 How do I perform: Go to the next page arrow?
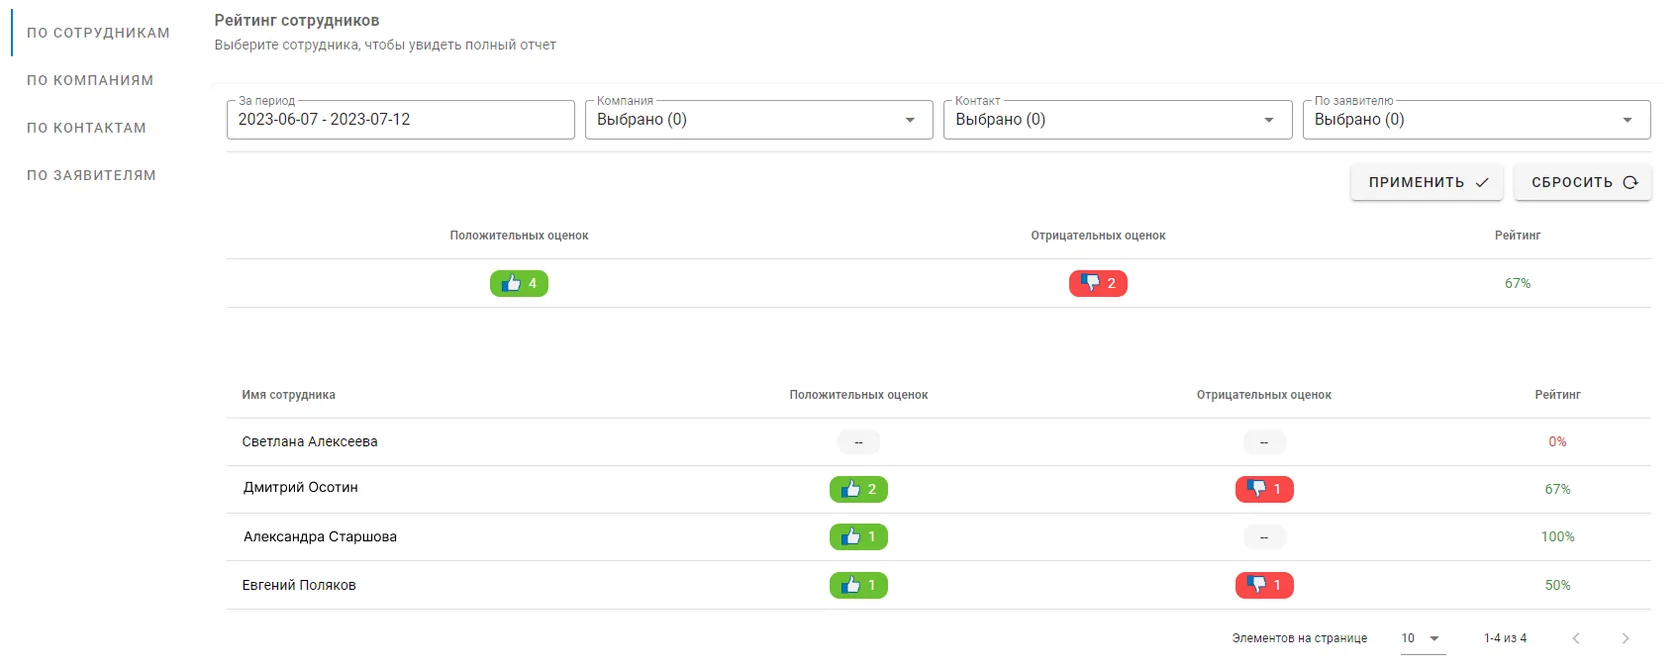tap(1625, 638)
